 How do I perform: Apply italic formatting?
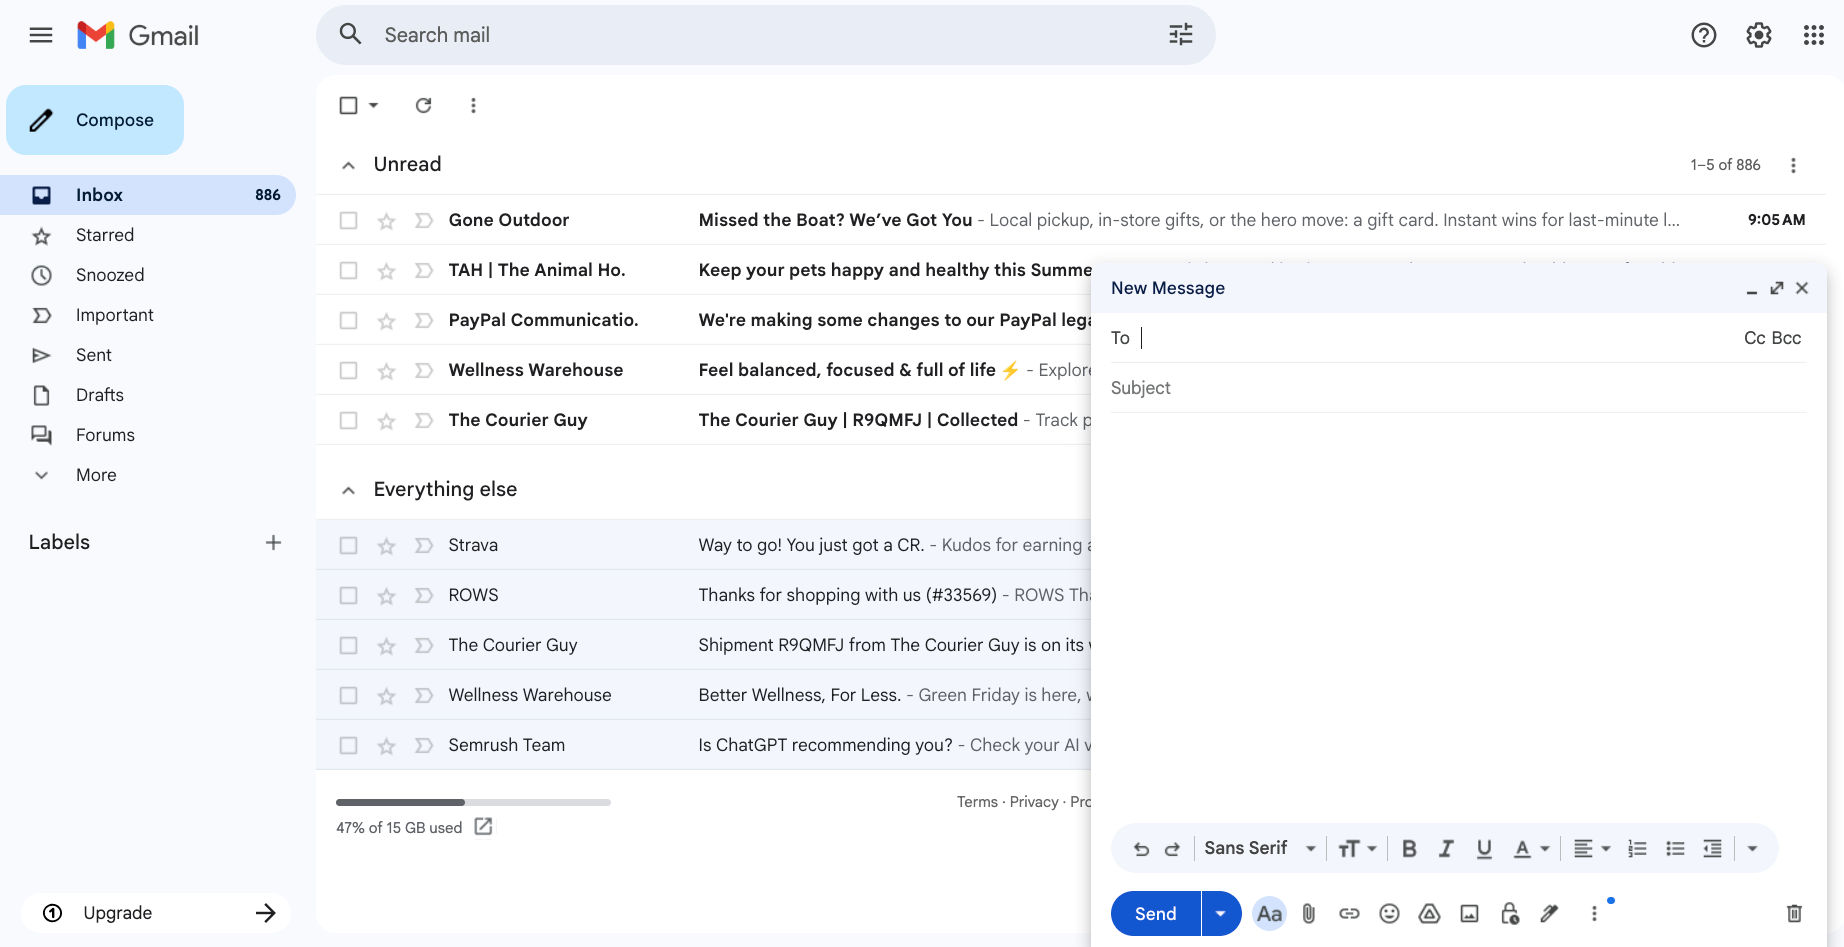(1446, 849)
